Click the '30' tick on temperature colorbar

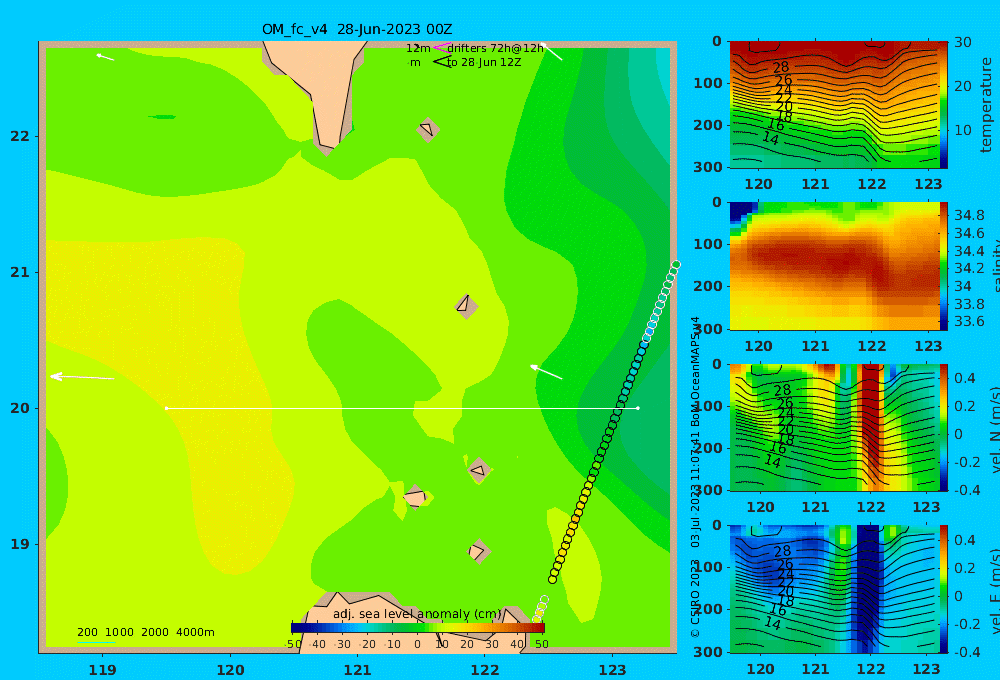point(963,42)
